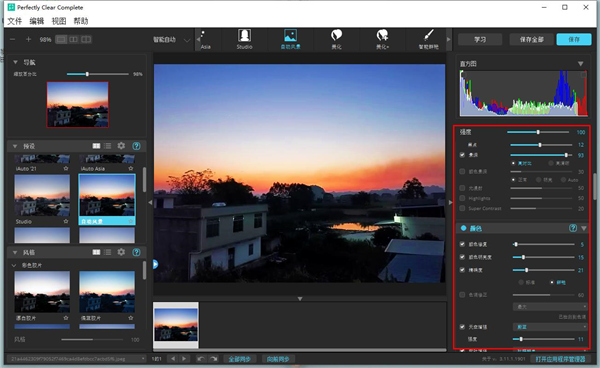This screenshot has width=600, height=368.
Task: Collapse the 颜色 section triangle
Action: [584, 228]
